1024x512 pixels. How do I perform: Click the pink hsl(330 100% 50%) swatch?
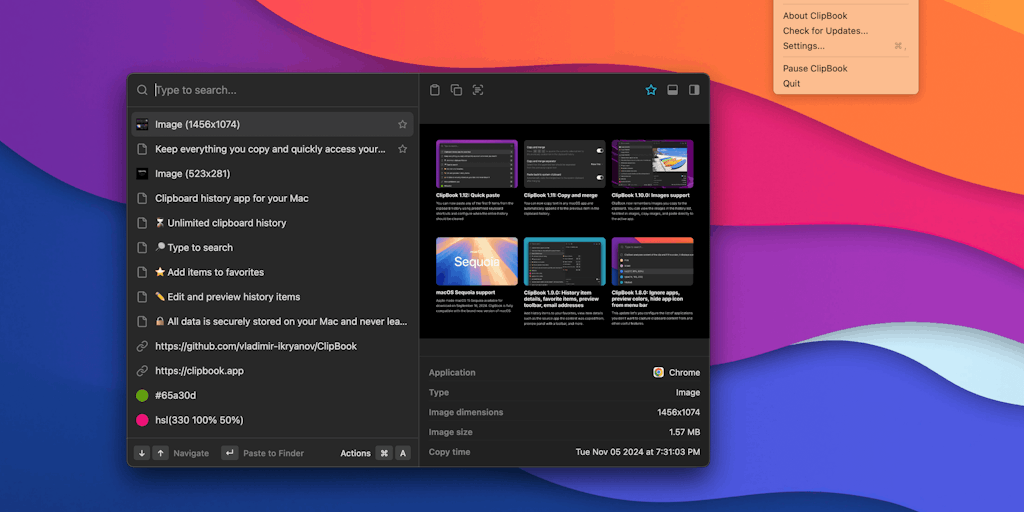(142, 420)
